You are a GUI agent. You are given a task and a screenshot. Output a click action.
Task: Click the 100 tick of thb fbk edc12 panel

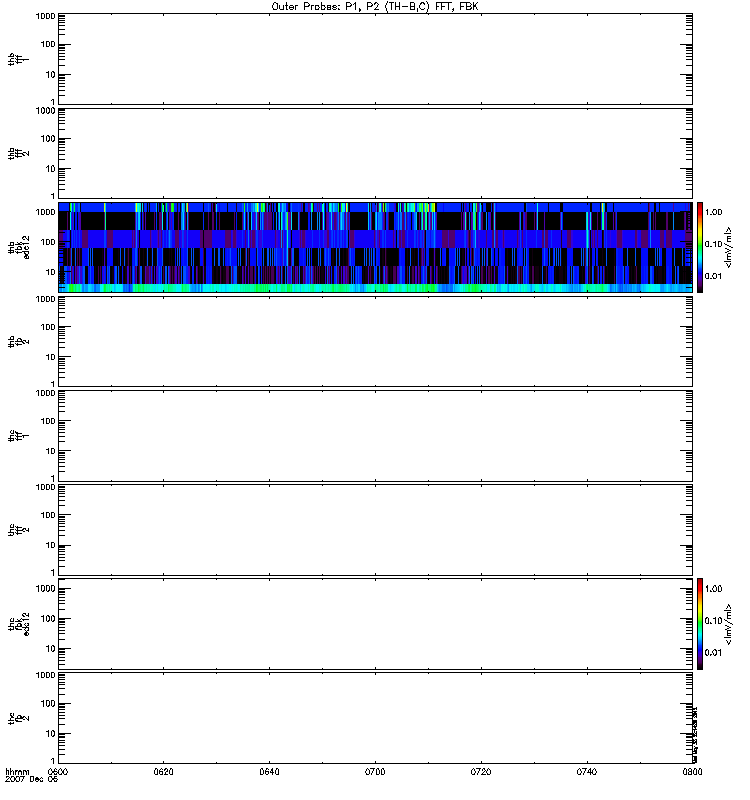pyautogui.click(x=48, y=242)
